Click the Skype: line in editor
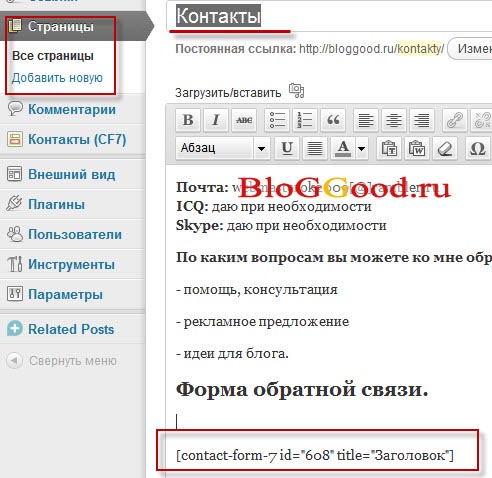 (x=281, y=226)
